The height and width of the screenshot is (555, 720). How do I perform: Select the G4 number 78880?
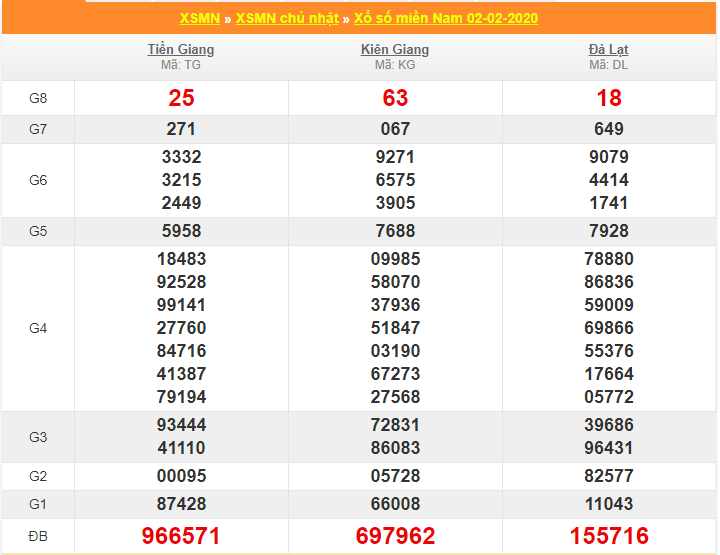click(x=609, y=259)
